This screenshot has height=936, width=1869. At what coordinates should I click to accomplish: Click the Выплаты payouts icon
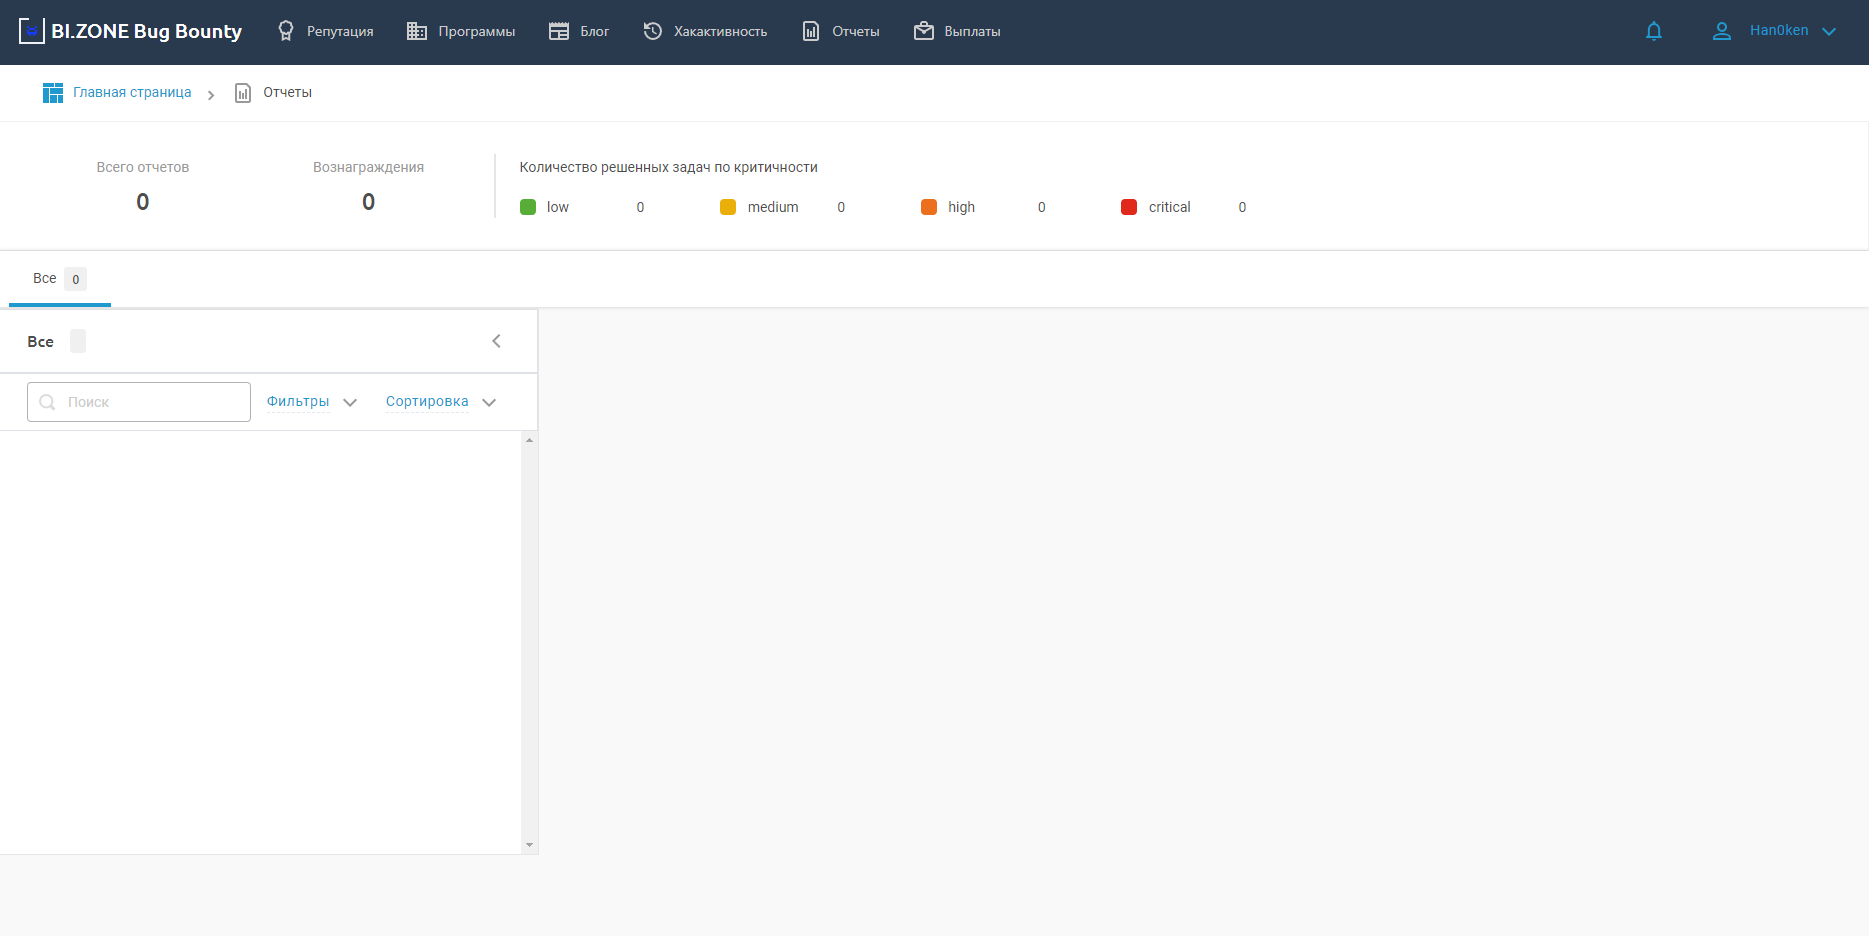(x=924, y=31)
